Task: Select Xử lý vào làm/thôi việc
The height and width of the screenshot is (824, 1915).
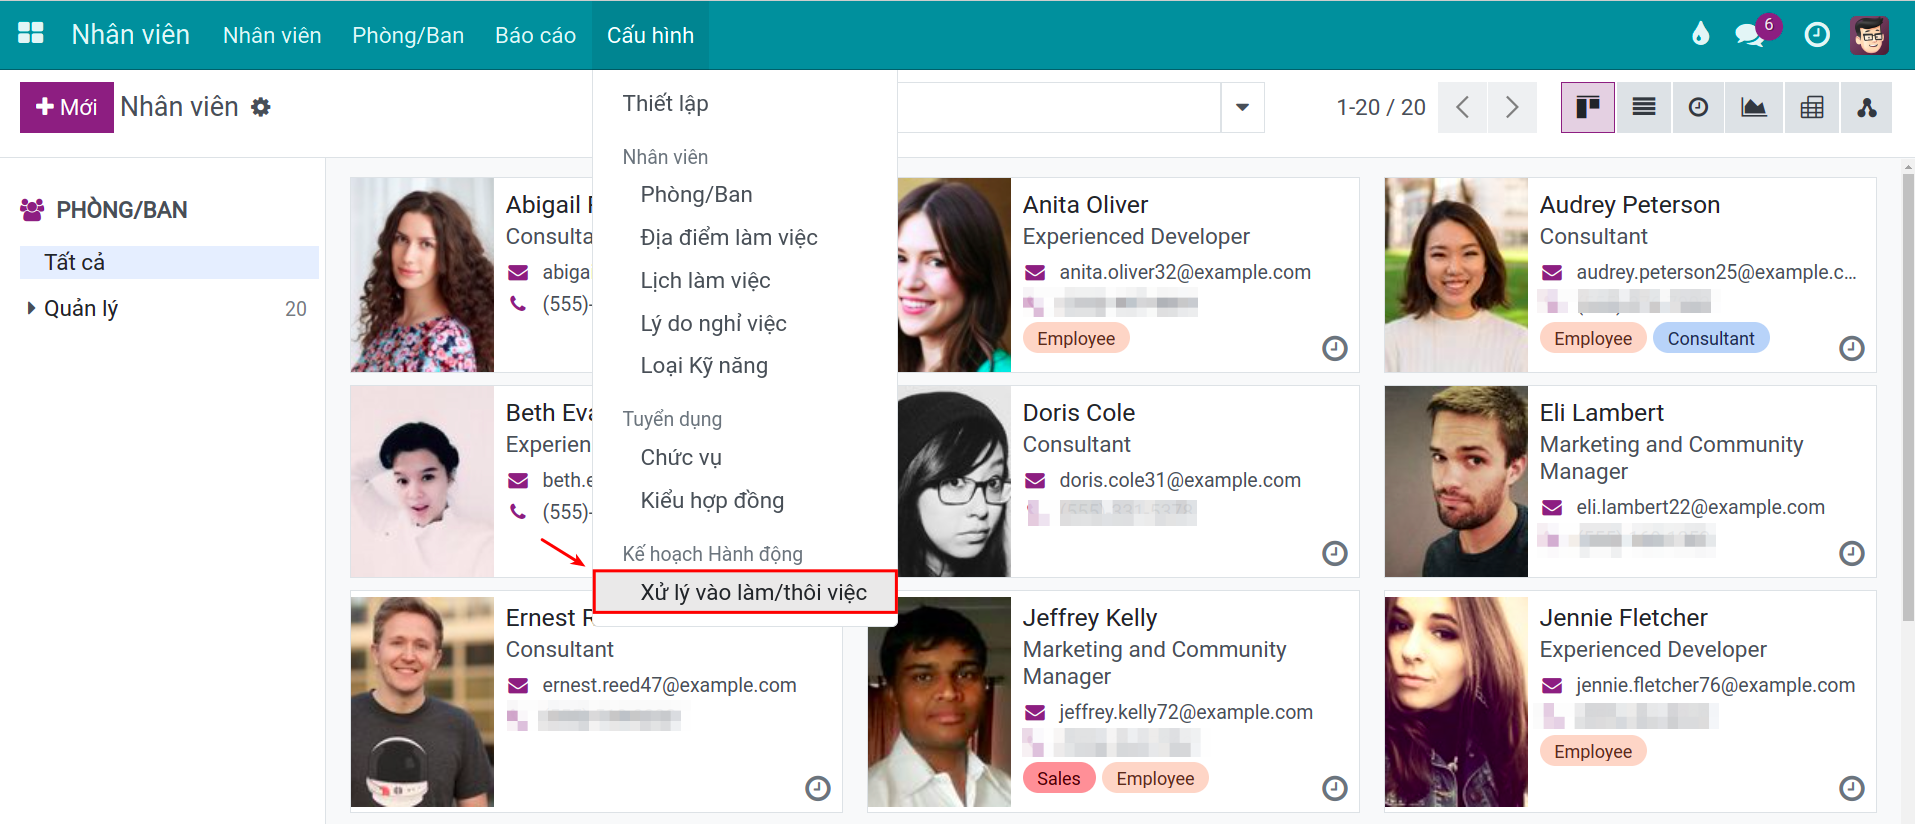Action: 745,592
